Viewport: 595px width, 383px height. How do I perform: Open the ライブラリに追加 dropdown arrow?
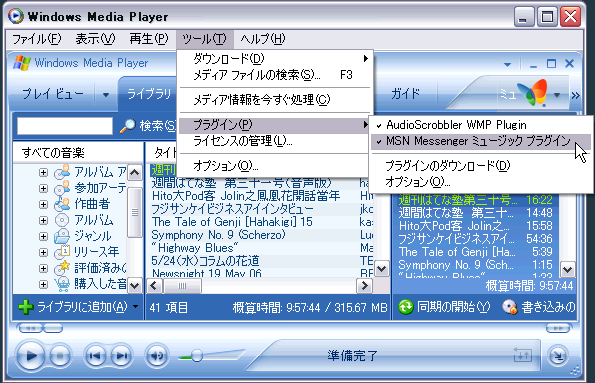[x=135, y=306]
